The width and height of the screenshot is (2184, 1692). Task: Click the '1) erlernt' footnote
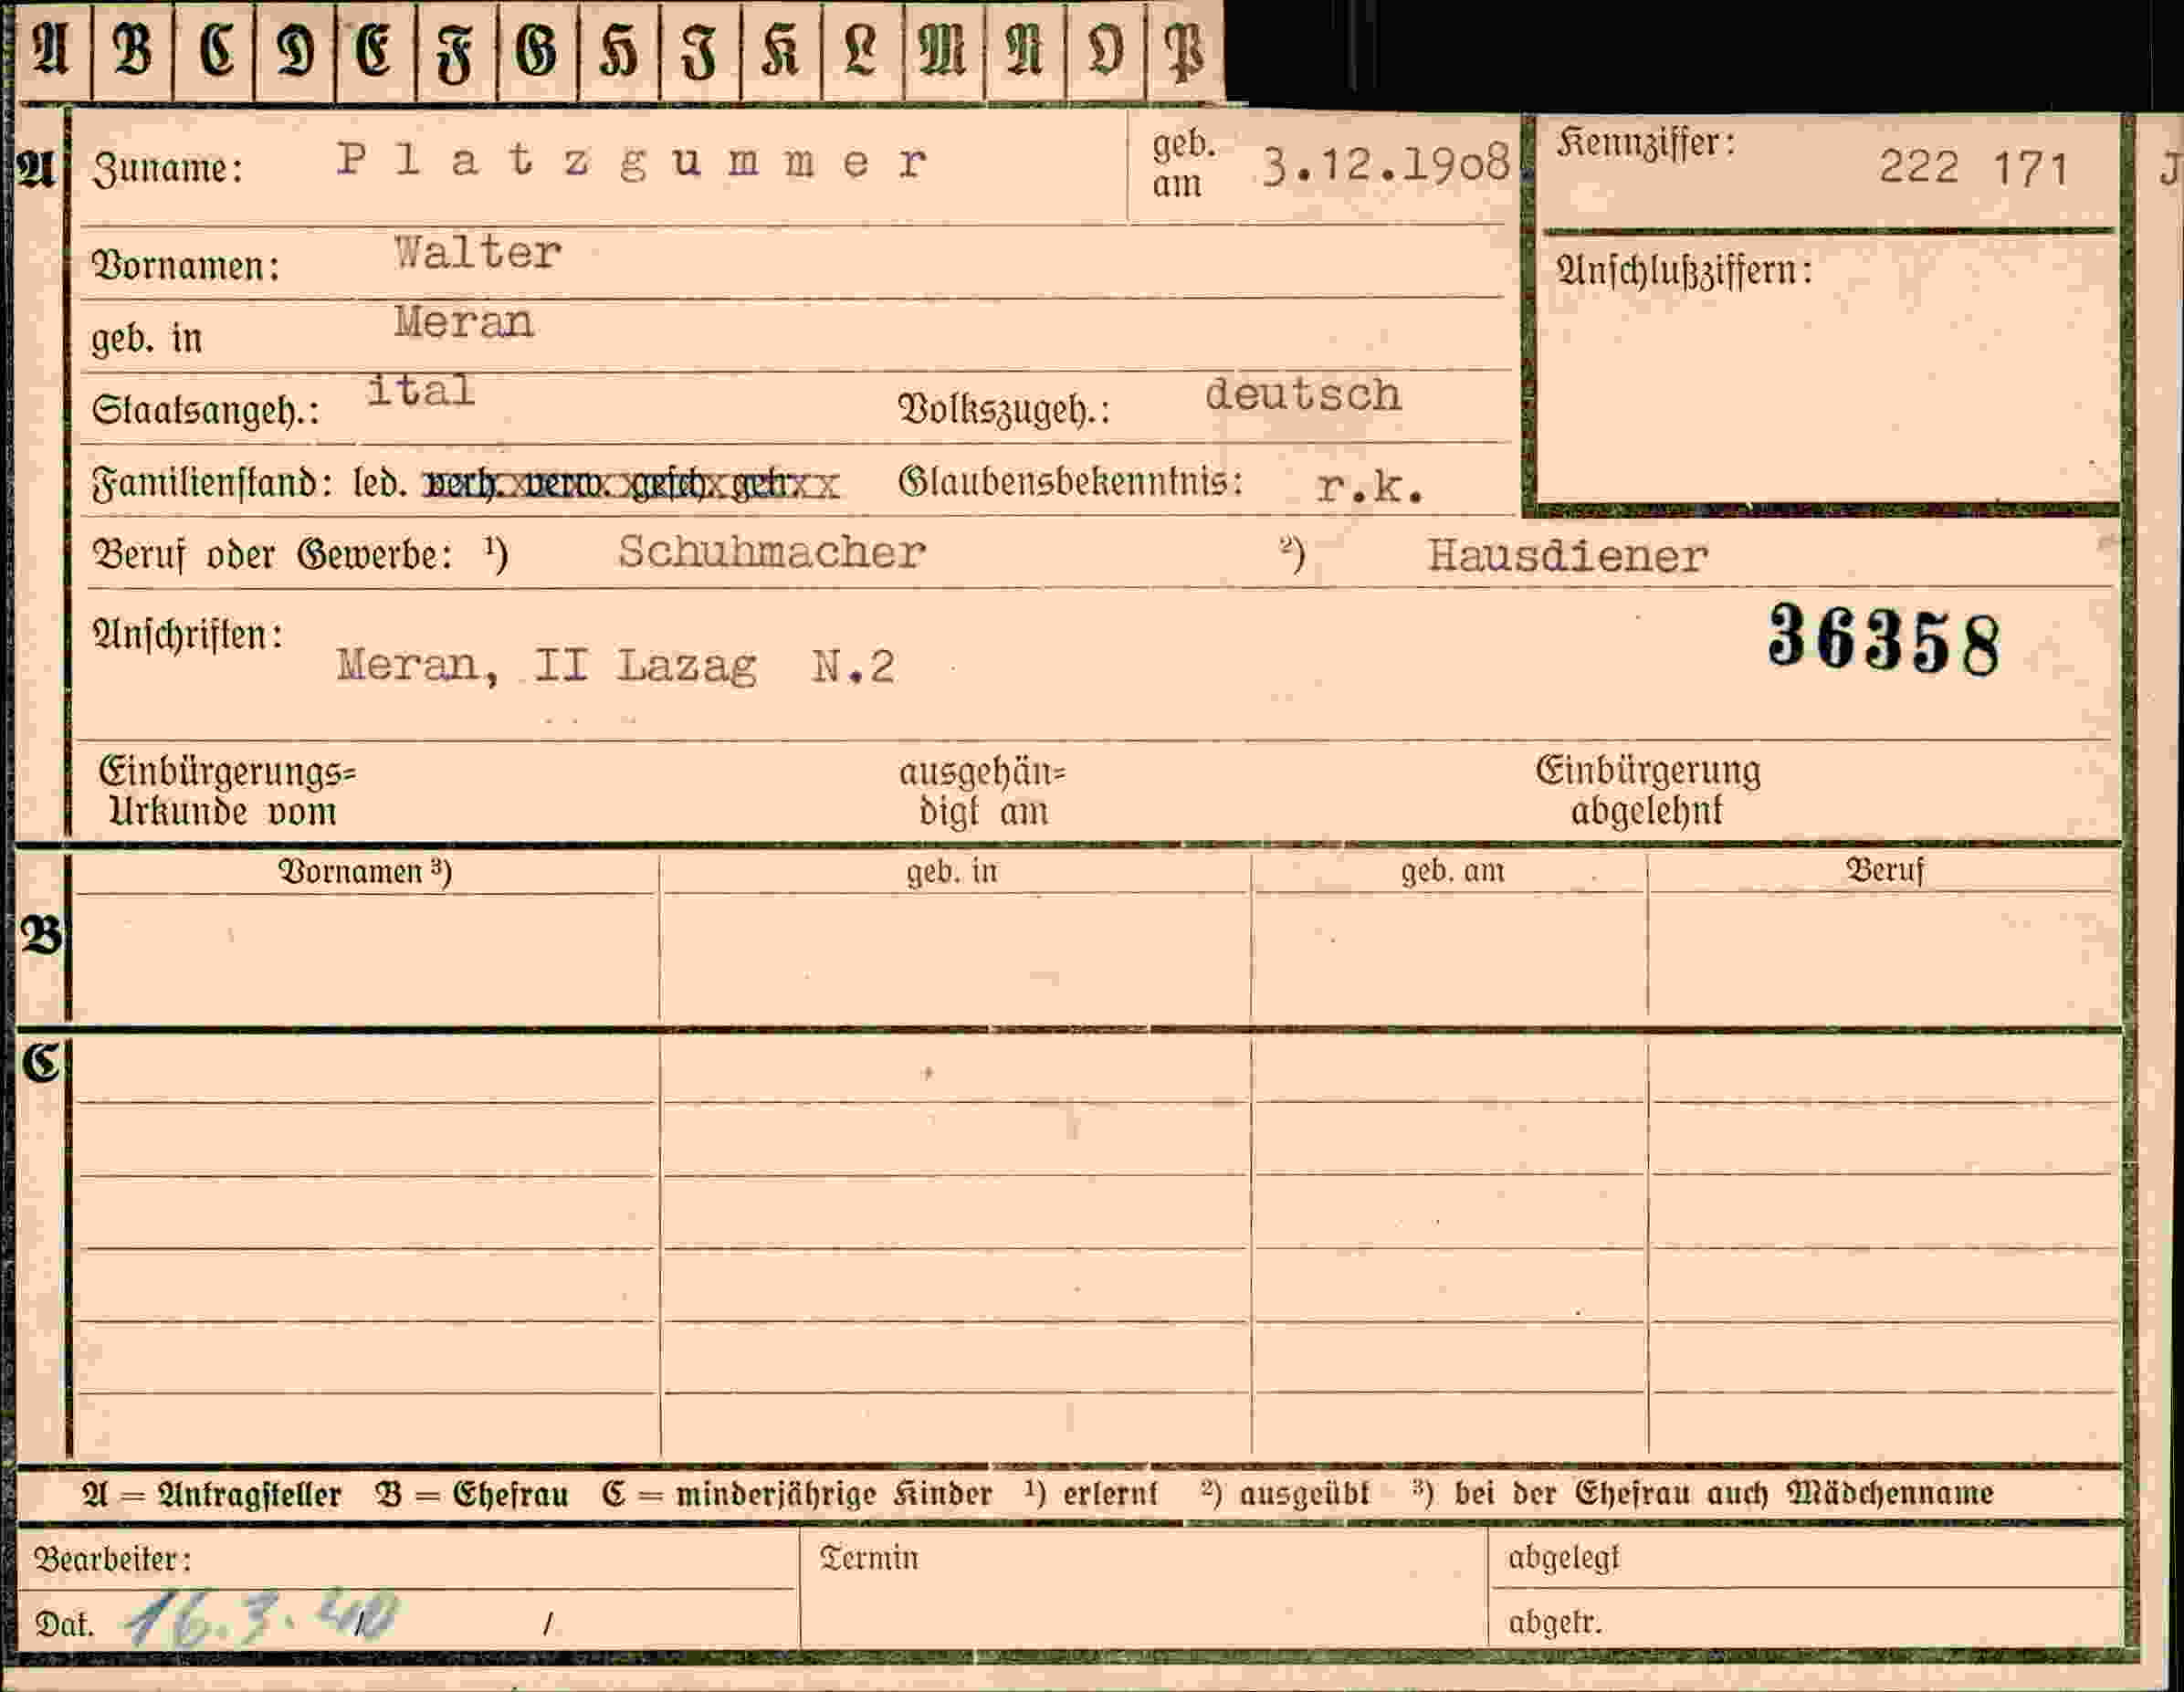tap(1091, 1494)
